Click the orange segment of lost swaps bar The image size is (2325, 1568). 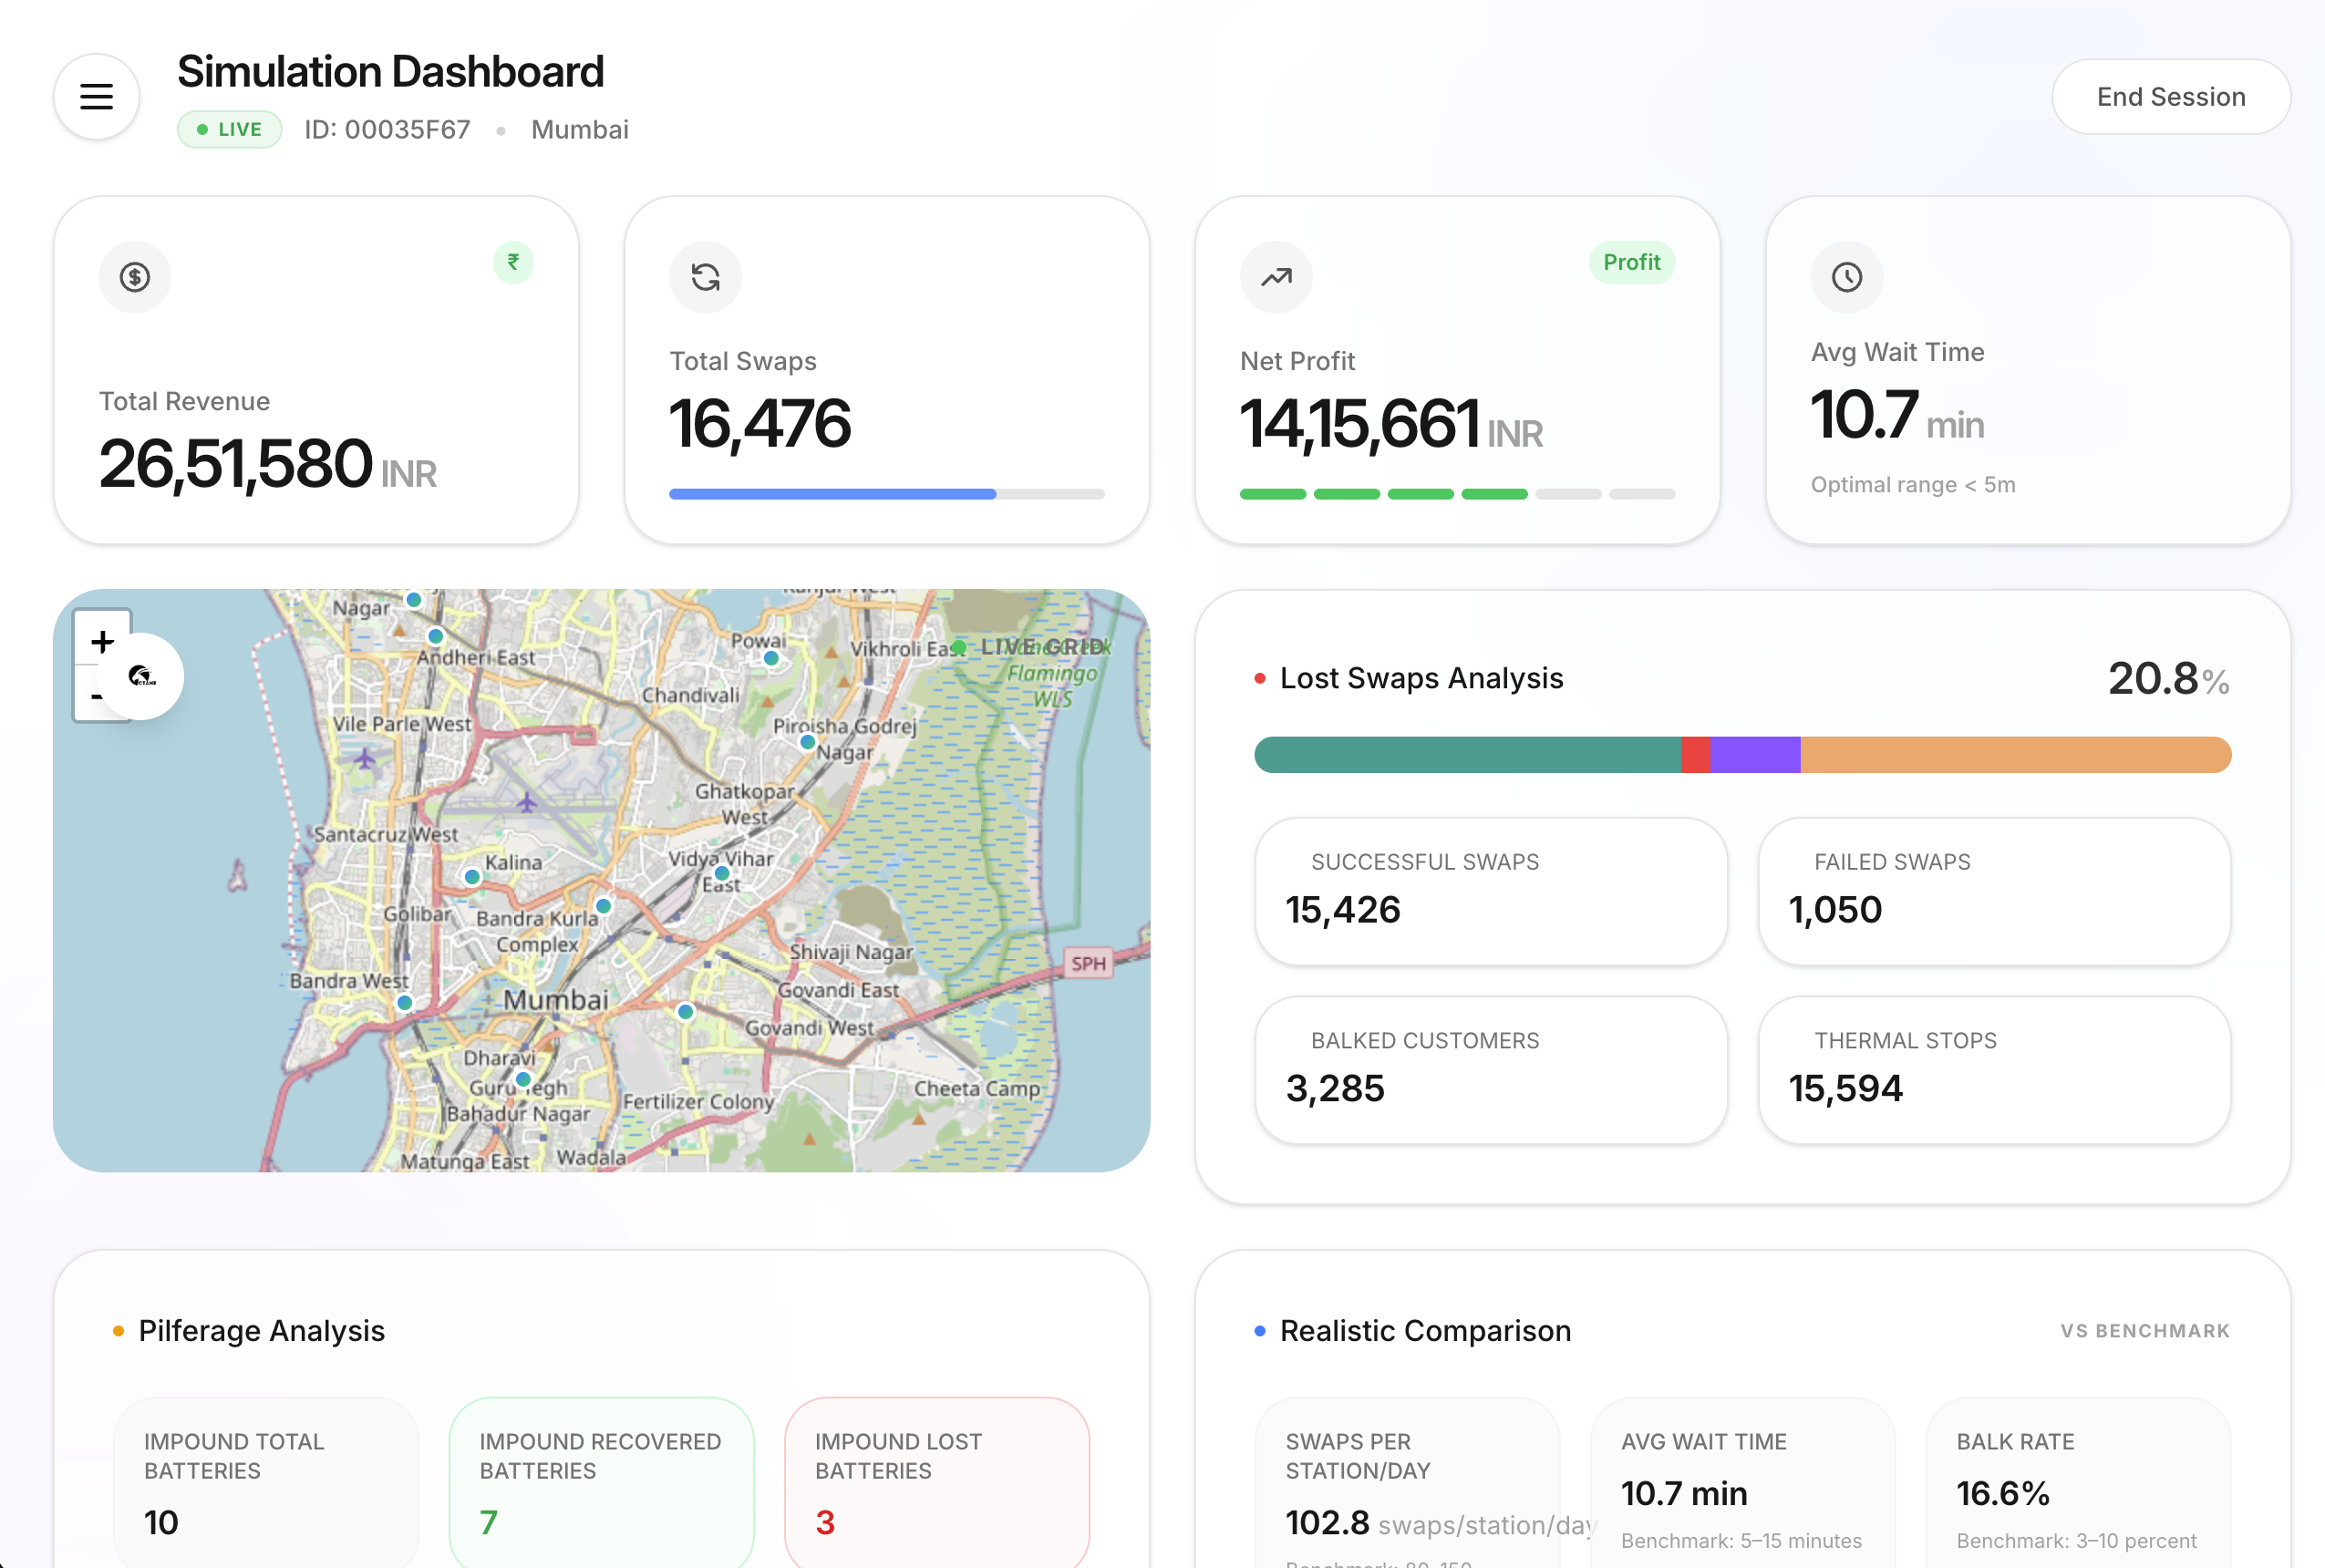pyautogui.click(x=2015, y=755)
